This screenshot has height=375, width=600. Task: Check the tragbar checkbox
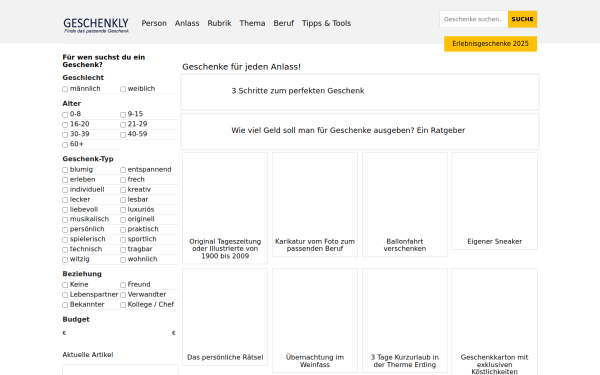[123, 249]
